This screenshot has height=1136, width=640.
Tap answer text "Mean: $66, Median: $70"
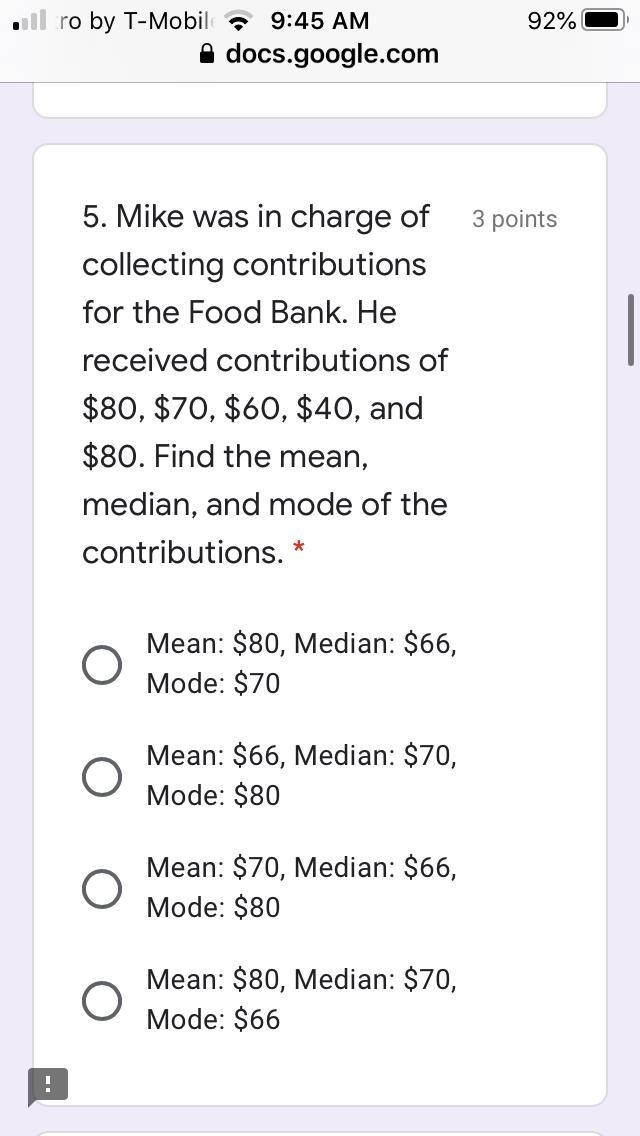click(301, 756)
